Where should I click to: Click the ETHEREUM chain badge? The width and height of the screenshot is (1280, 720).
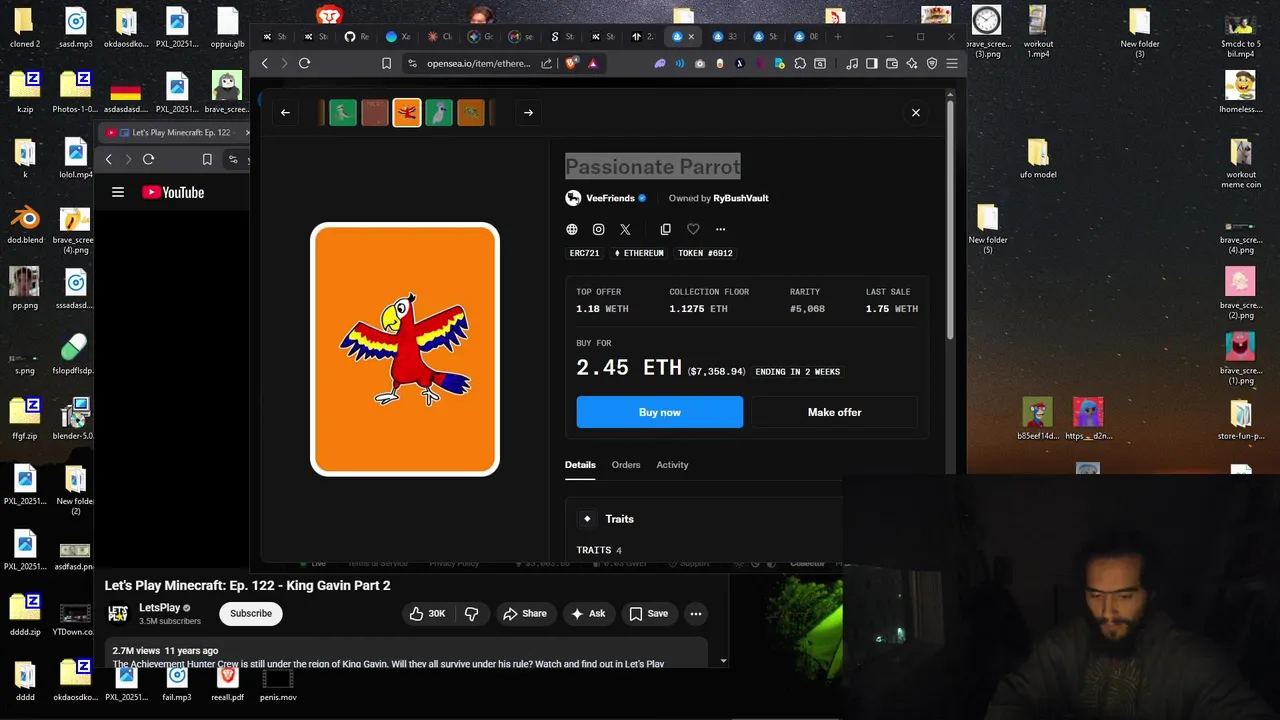click(x=639, y=253)
